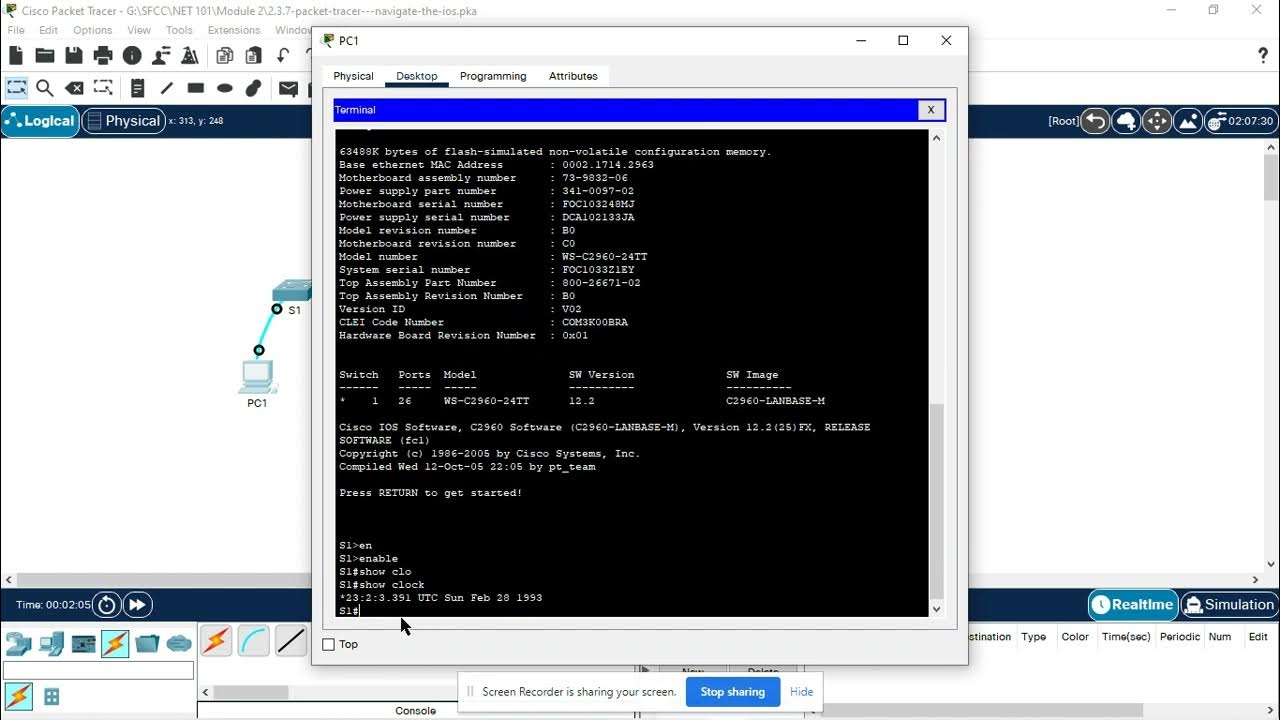The image size is (1280, 720).
Task: Close Terminal with X button
Action: pyautogui.click(x=930, y=110)
